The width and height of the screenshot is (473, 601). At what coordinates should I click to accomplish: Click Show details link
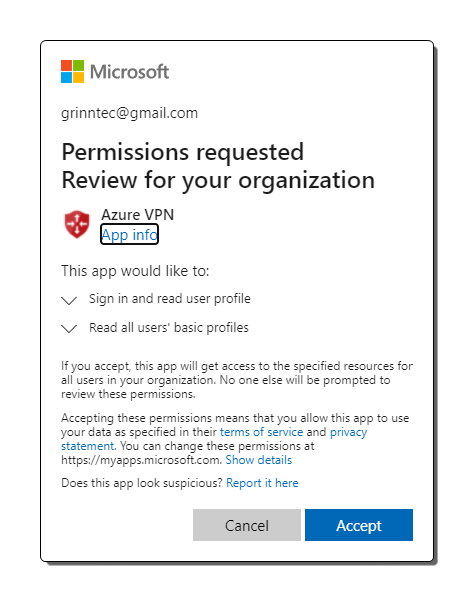pyautogui.click(x=259, y=460)
